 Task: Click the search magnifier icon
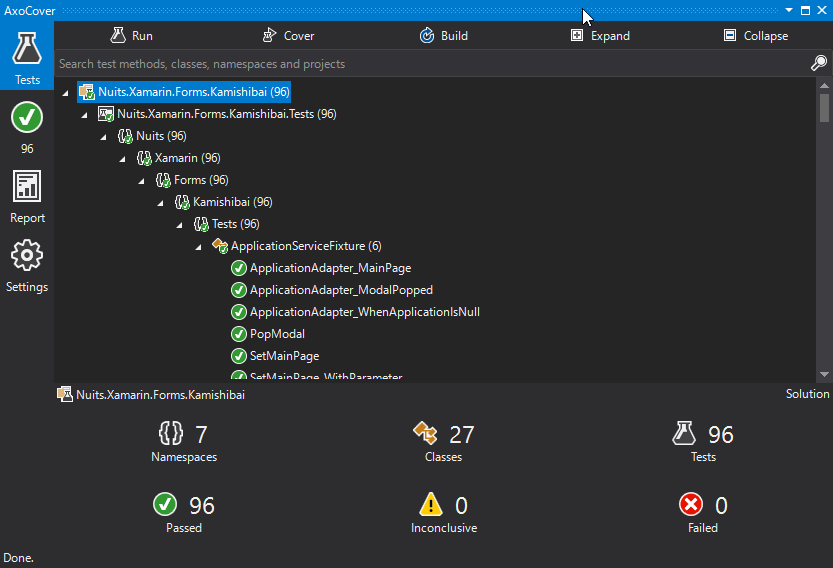coord(819,63)
